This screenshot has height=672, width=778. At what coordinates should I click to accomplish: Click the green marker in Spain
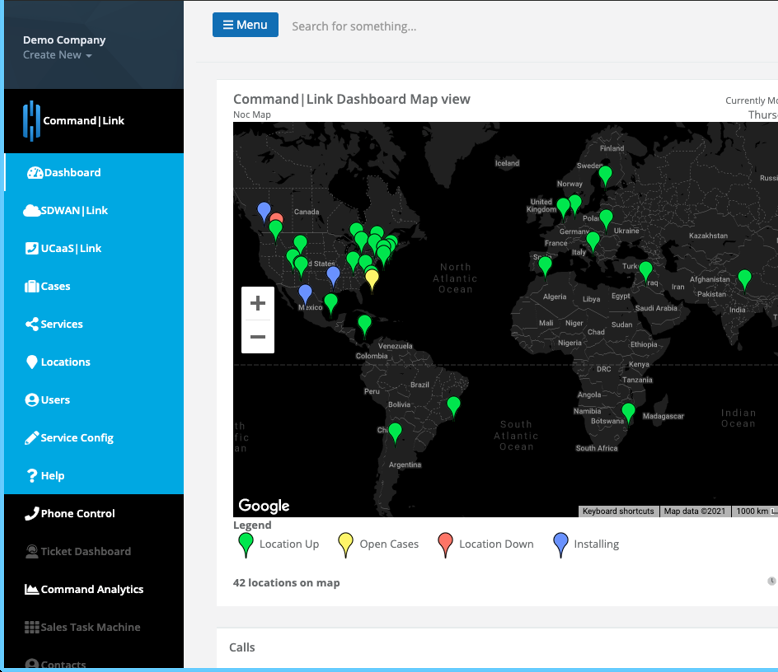tap(545, 266)
